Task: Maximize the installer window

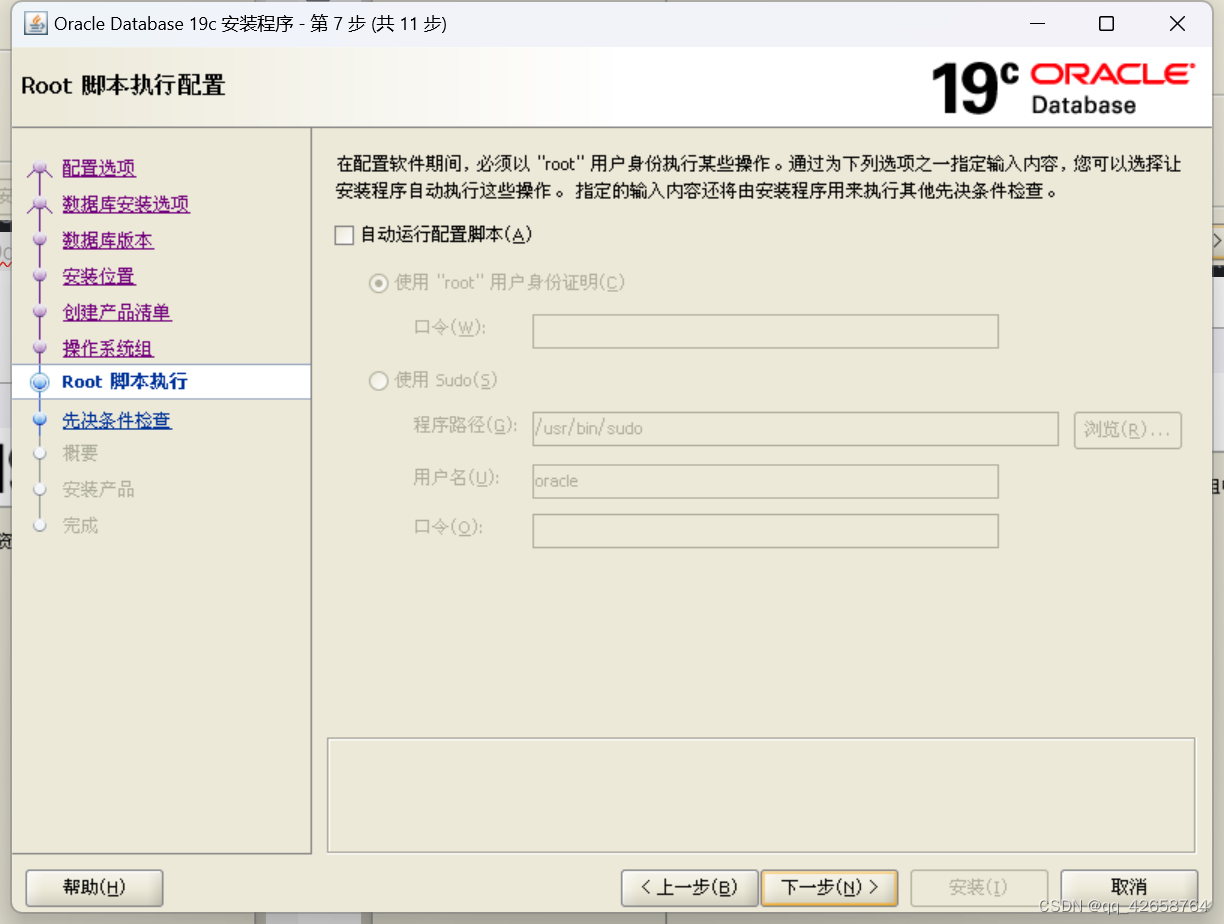Action: coord(1106,24)
